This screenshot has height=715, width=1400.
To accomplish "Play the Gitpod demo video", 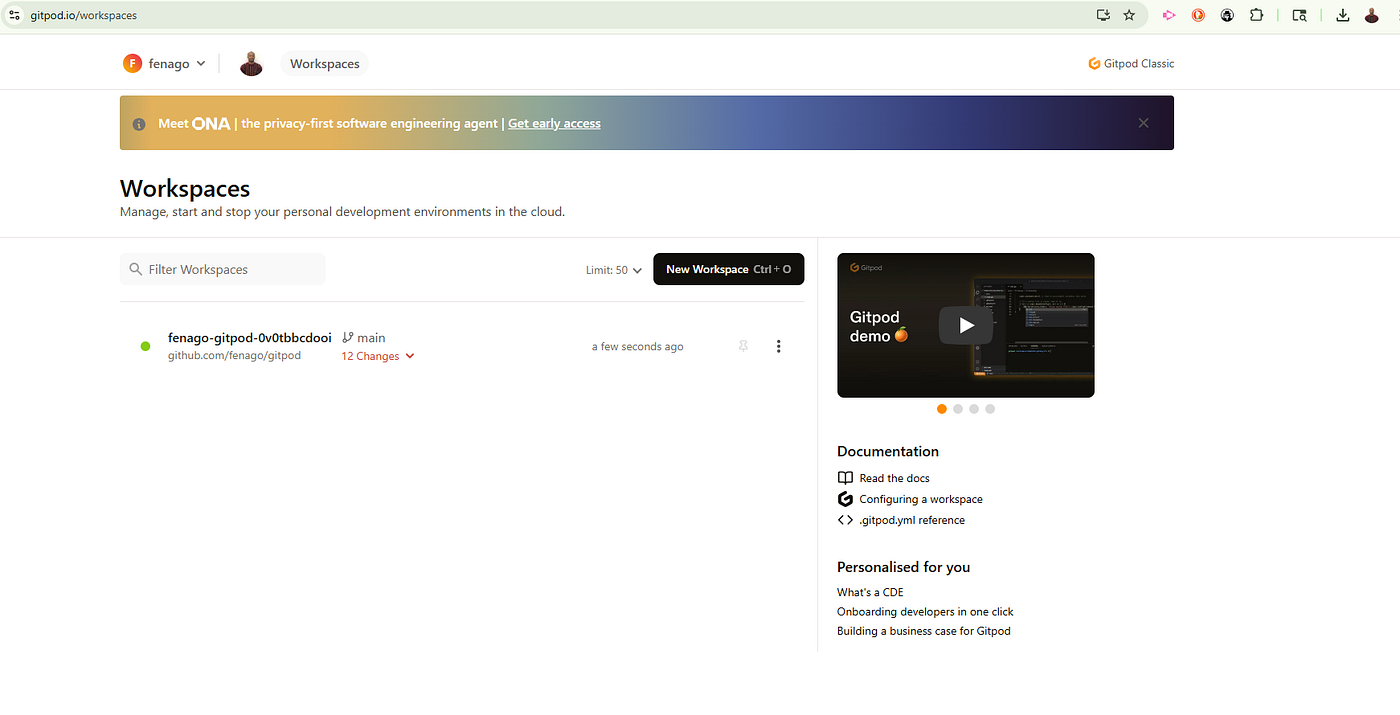I will [x=966, y=325].
